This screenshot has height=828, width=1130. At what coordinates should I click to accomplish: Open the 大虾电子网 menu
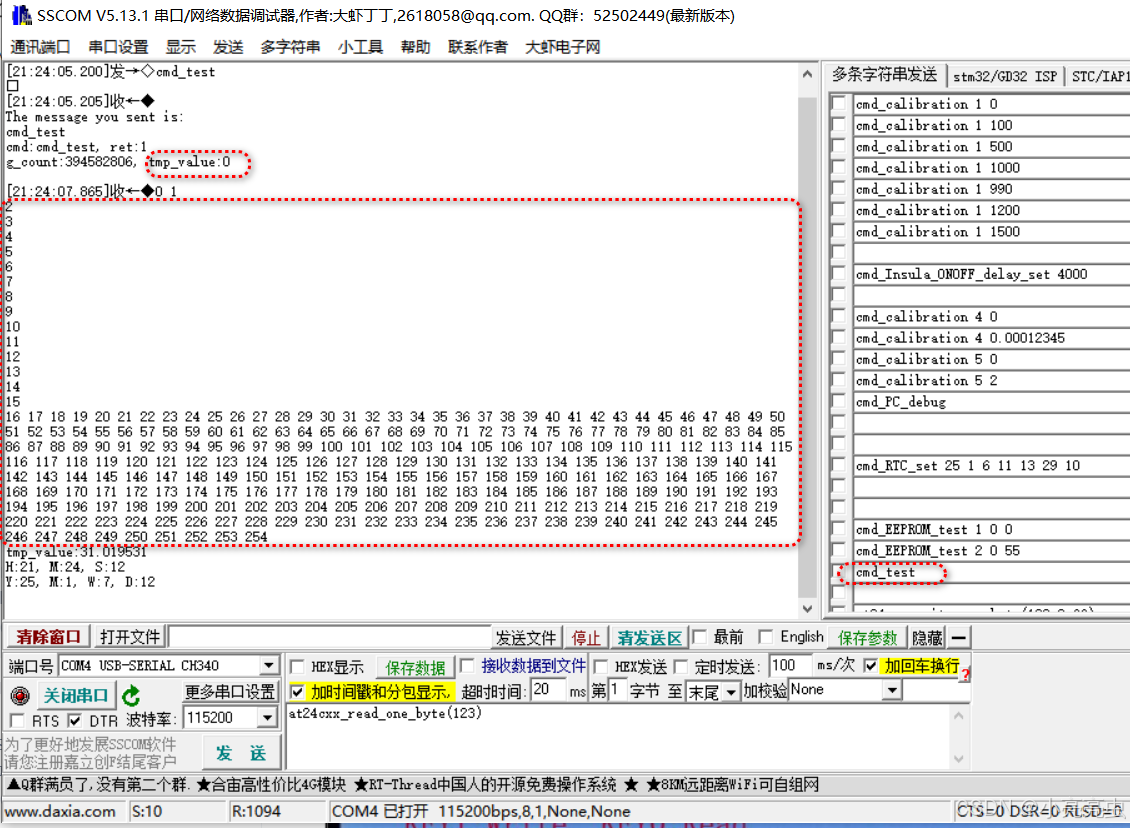(562, 47)
